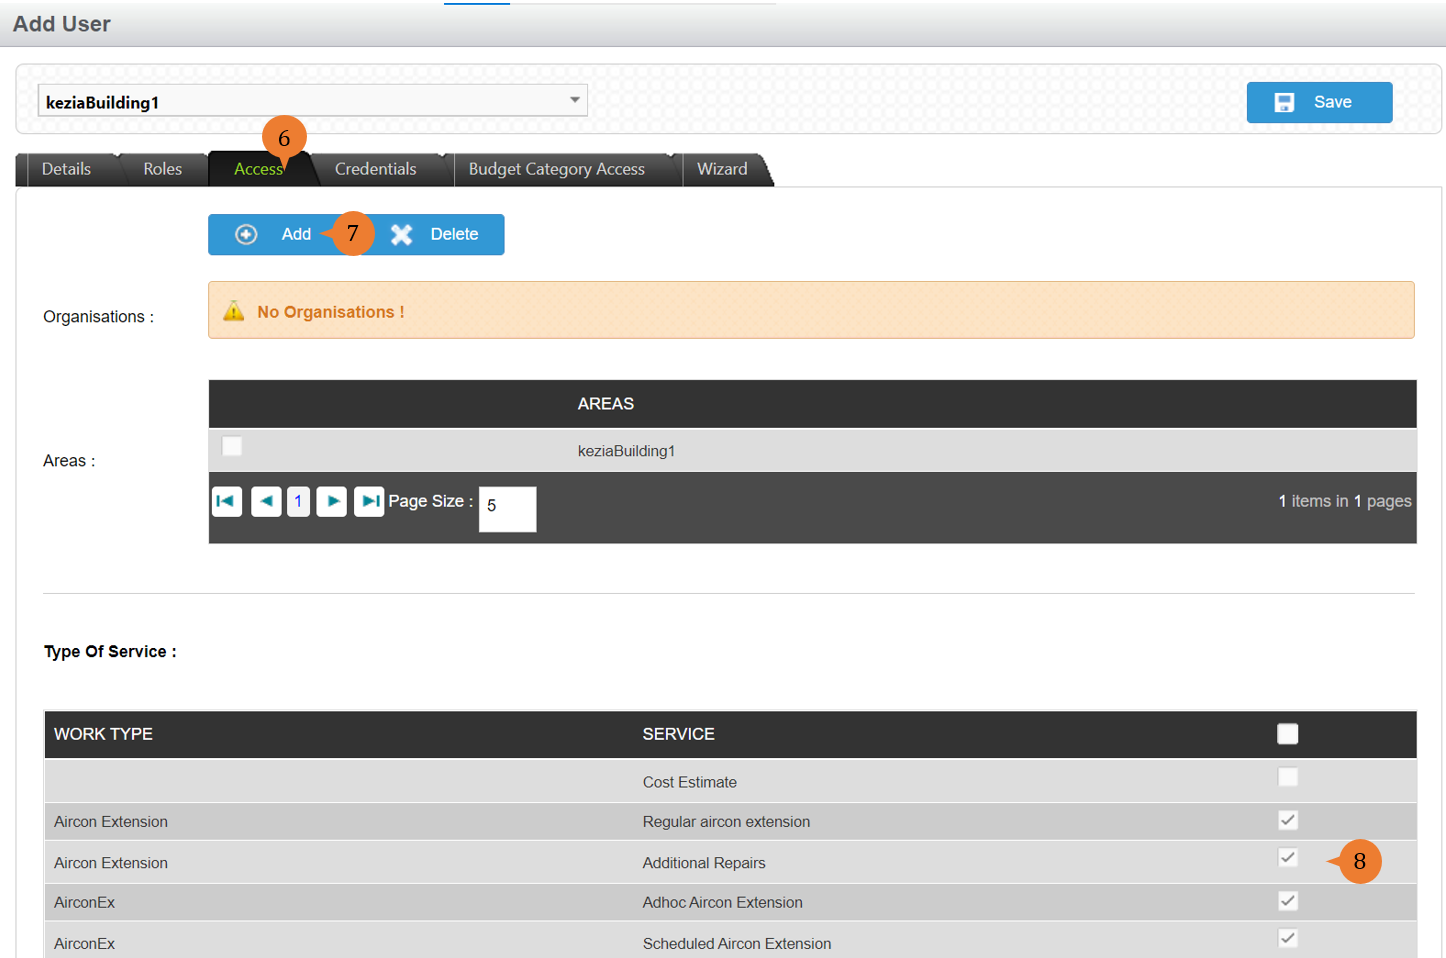Tick the Cost Estimate checkbox
The width and height of the screenshot is (1446, 958).
(1288, 777)
